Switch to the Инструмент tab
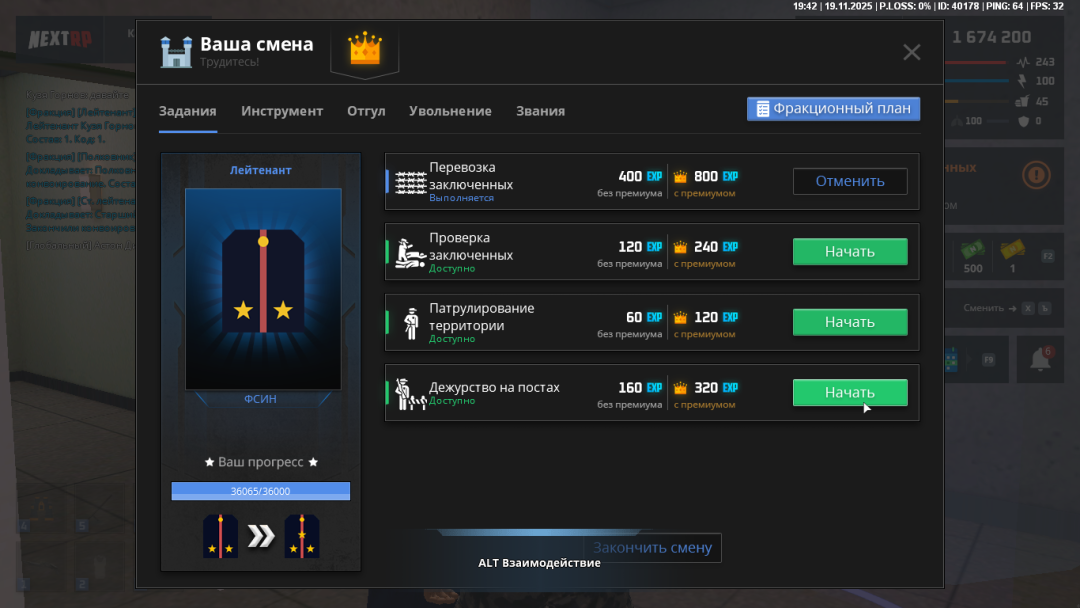The width and height of the screenshot is (1080, 608). [282, 111]
